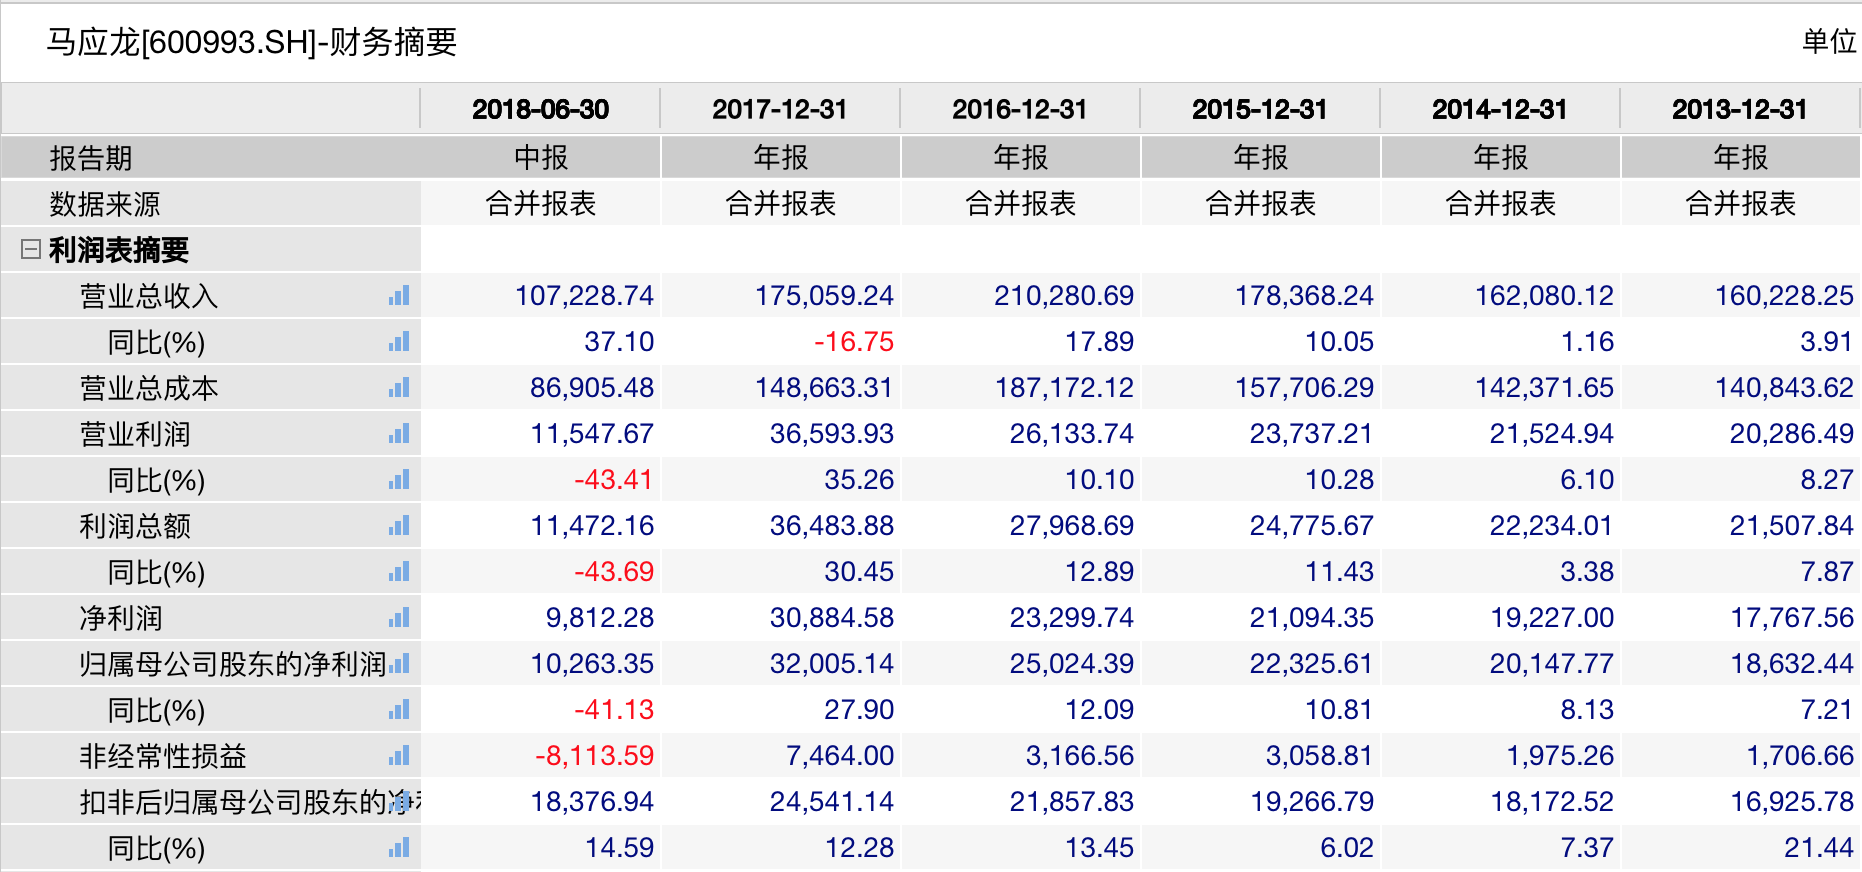Select the 营业总成本 row label

(149, 388)
